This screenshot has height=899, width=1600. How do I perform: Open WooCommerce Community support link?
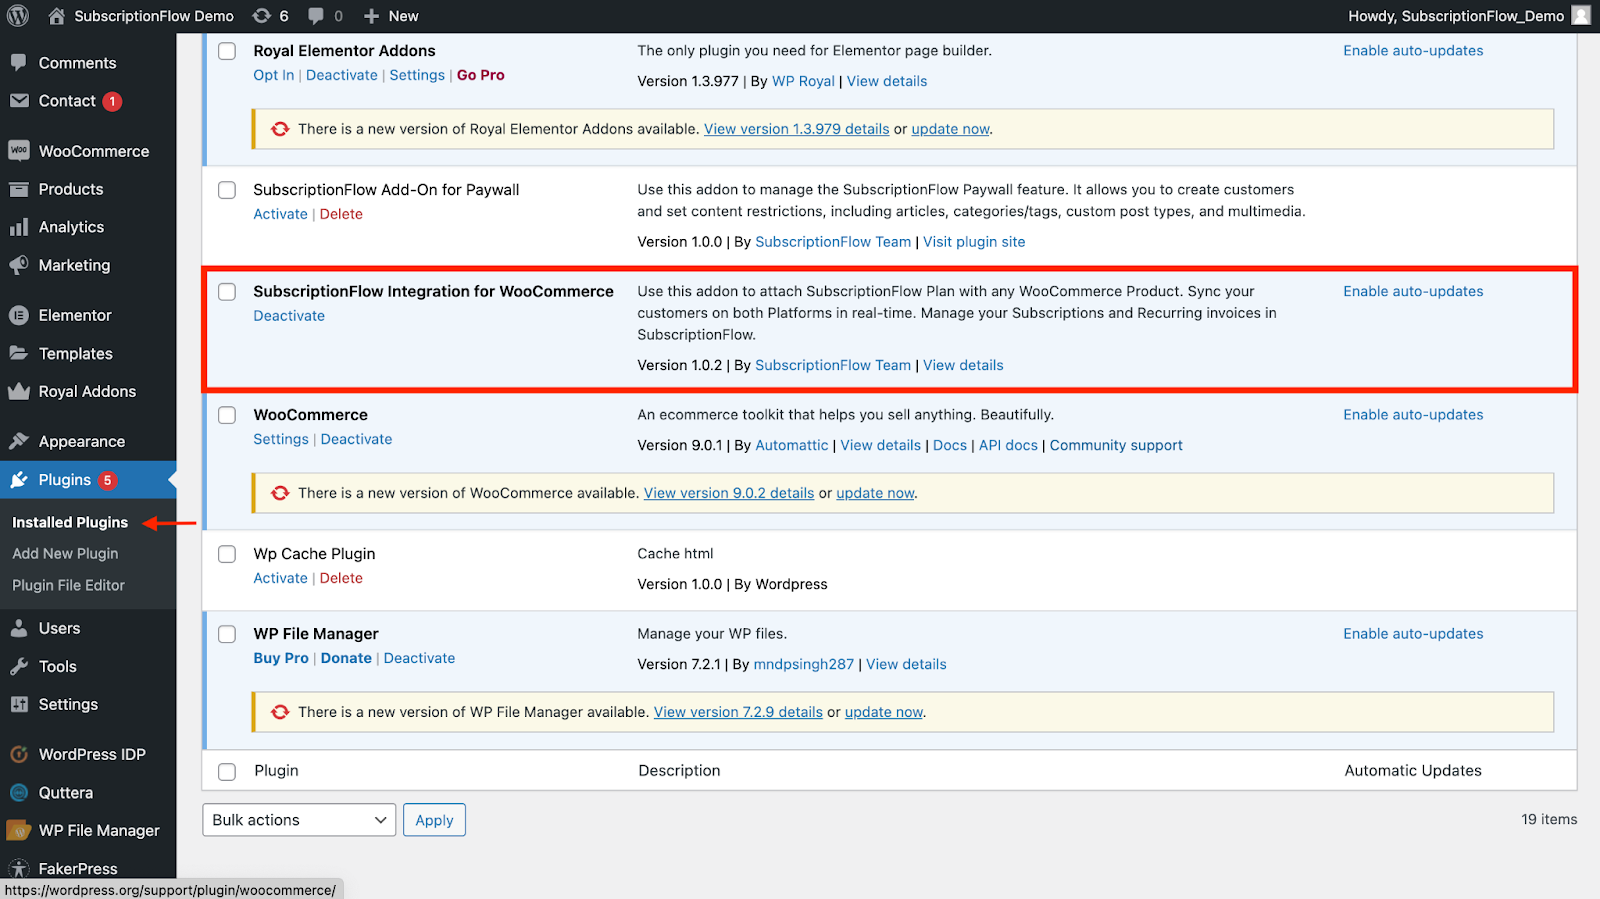1116,445
